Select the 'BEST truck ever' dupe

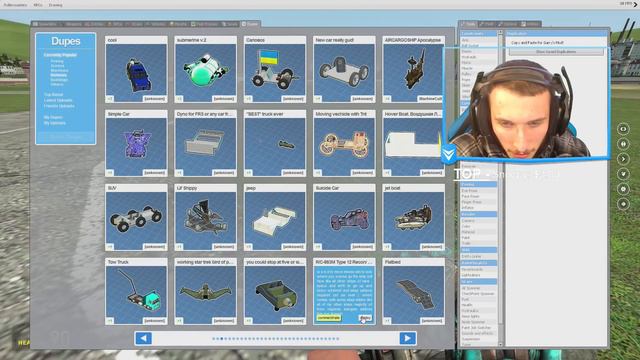coord(275,143)
